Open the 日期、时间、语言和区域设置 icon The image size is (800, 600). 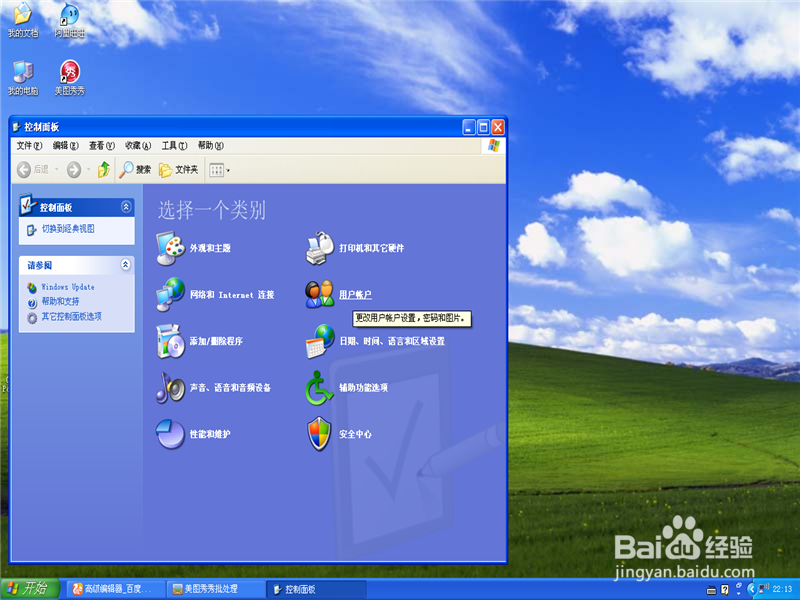[319, 341]
